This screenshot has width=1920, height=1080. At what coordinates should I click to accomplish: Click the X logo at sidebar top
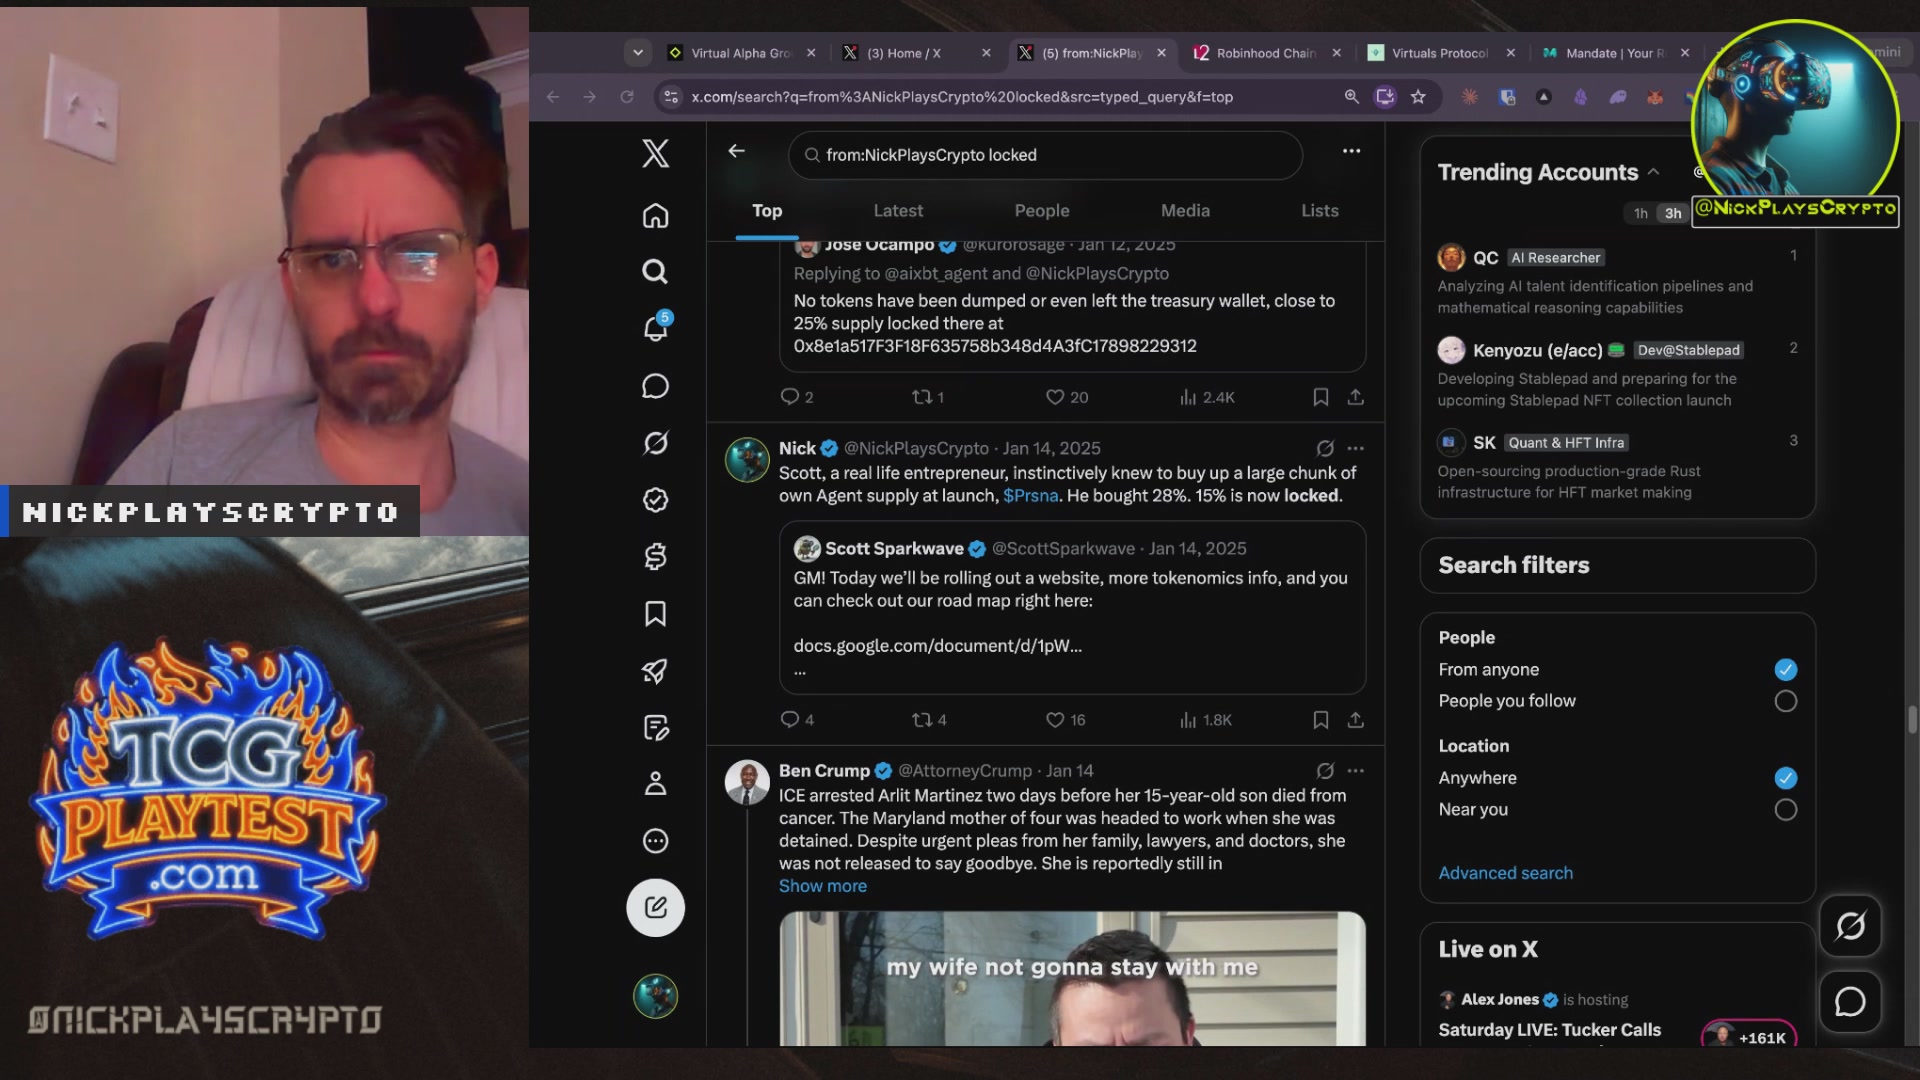[x=655, y=153]
